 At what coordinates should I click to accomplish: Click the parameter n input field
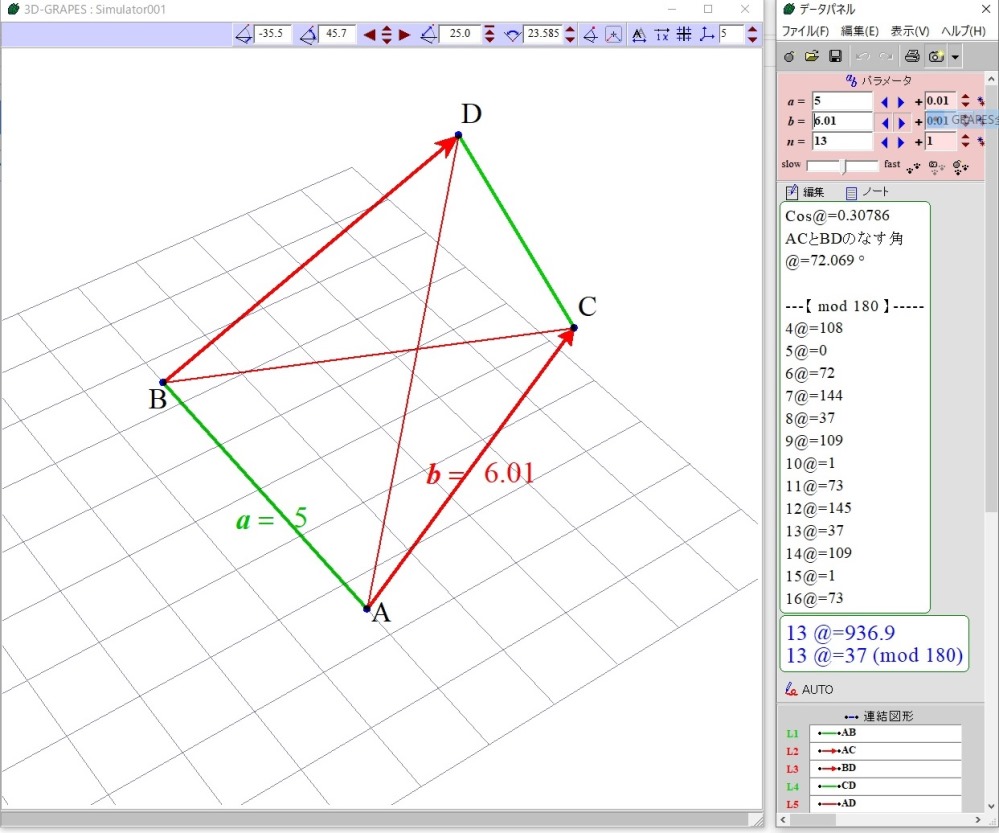click(842, 141)
